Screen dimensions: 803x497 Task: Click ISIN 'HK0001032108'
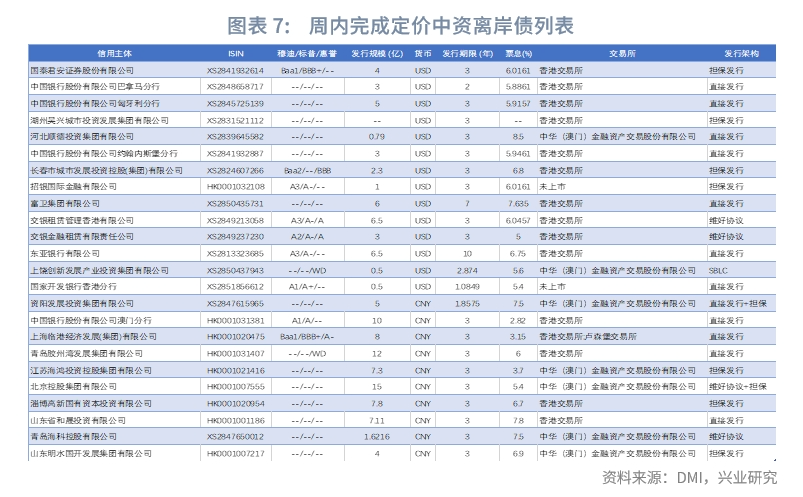coord(236,187)
